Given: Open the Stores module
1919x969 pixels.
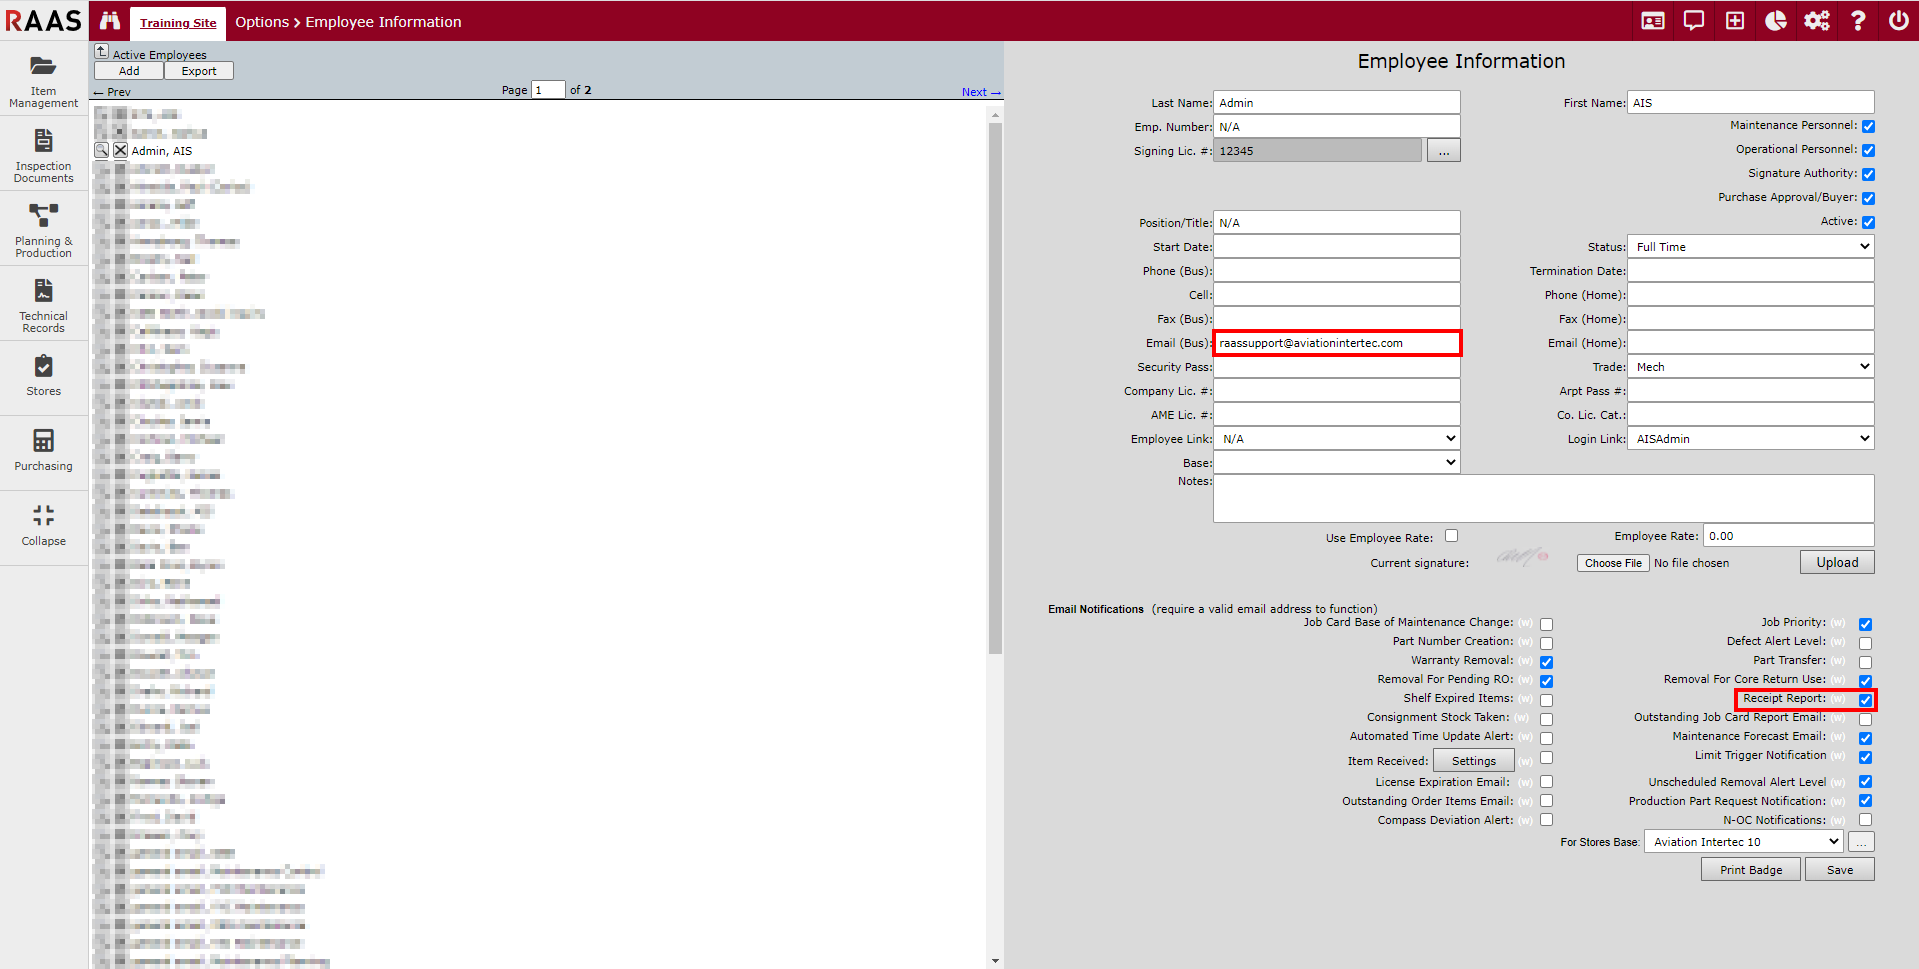Looking at the screenshot, I should [x=43, y=376].
